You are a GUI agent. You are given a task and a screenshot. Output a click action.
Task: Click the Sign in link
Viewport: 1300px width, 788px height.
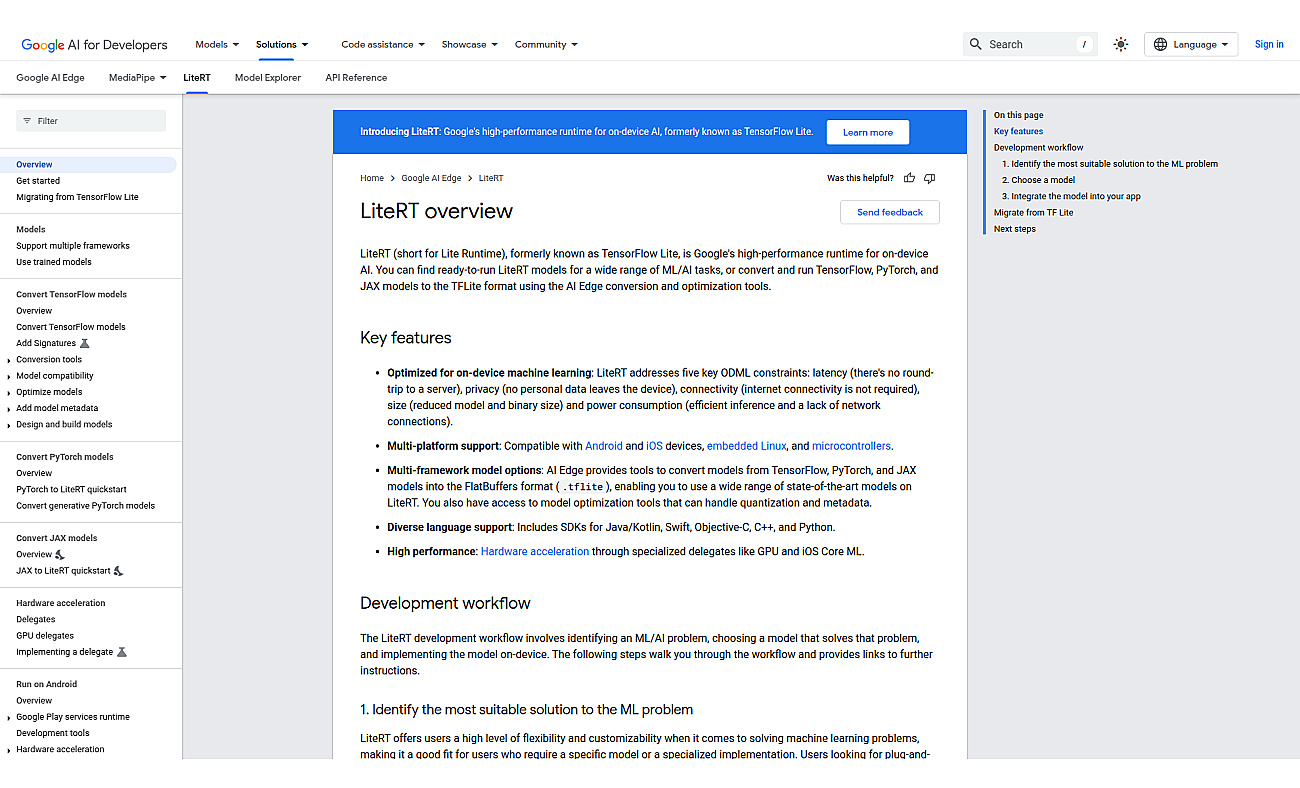tap(1269, 44)
